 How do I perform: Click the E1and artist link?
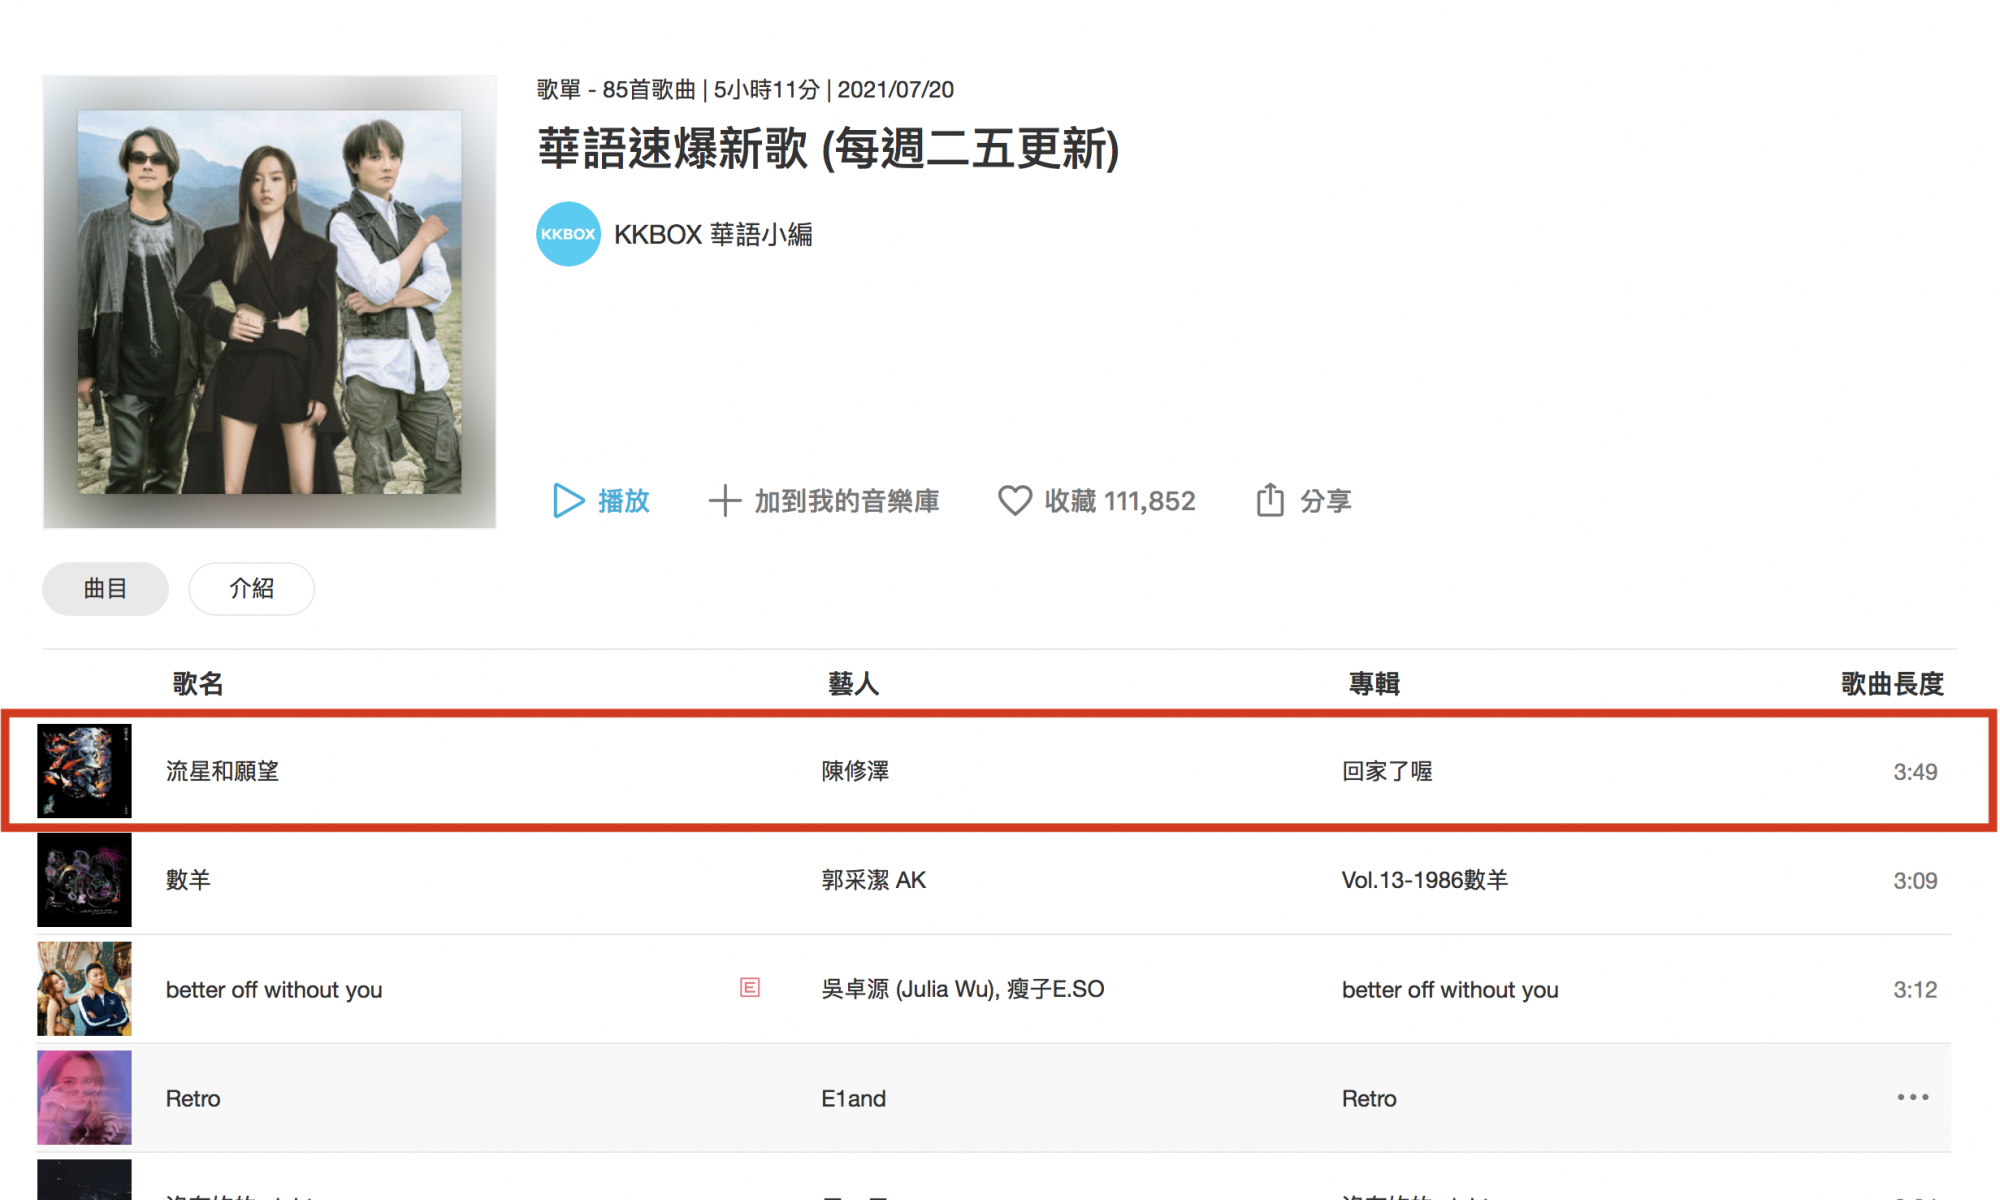point(853,1098)
